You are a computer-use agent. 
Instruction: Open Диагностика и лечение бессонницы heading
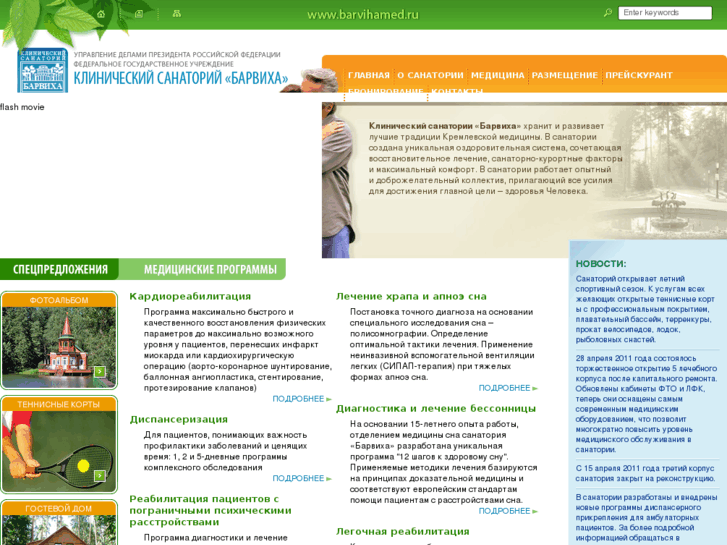coord(436,409)
